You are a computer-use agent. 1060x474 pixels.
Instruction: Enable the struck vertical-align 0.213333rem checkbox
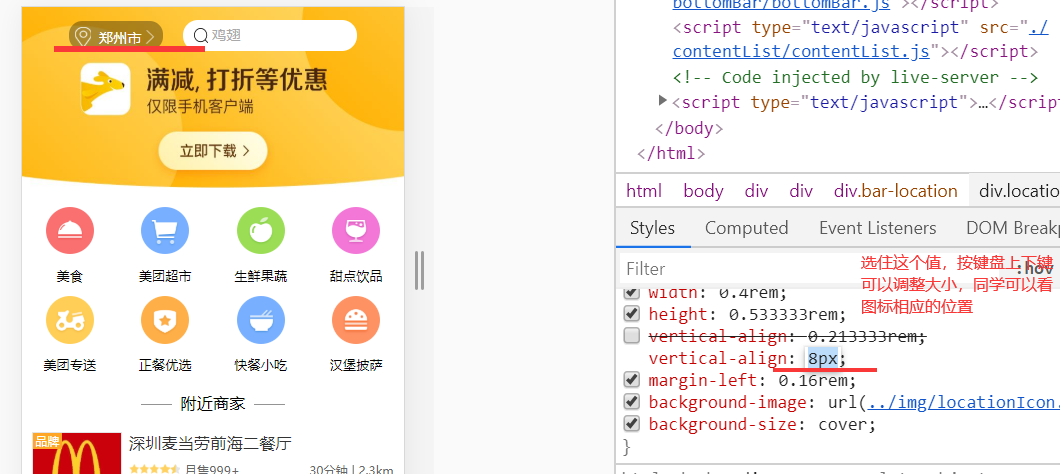click(x=631, y=335)
